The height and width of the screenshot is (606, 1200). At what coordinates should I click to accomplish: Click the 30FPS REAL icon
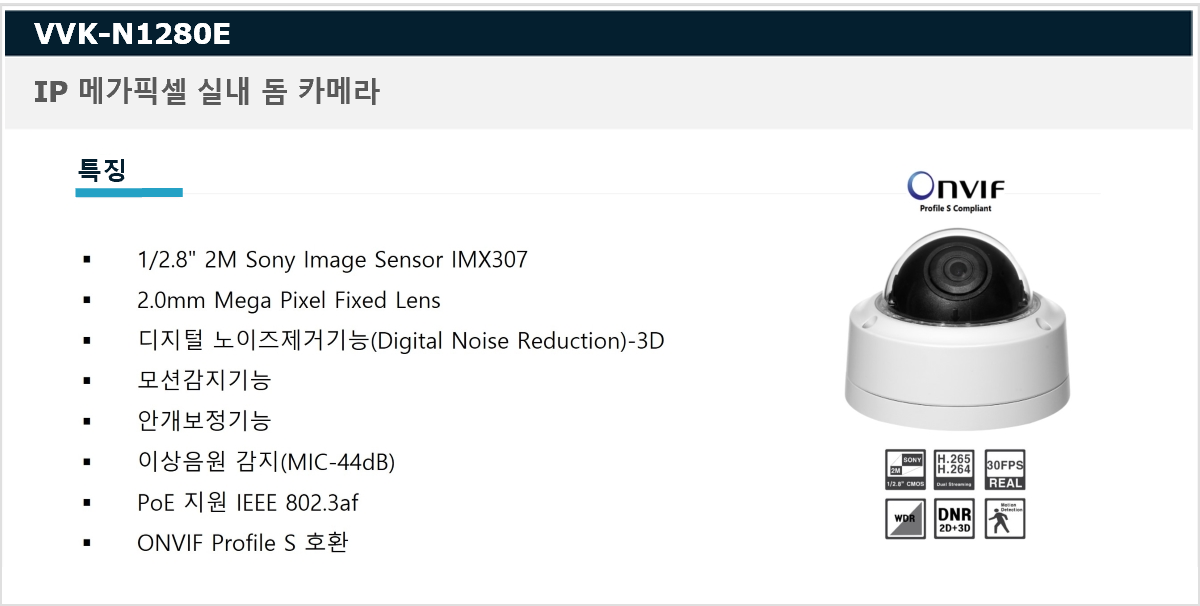click(x=1005, y=469)
